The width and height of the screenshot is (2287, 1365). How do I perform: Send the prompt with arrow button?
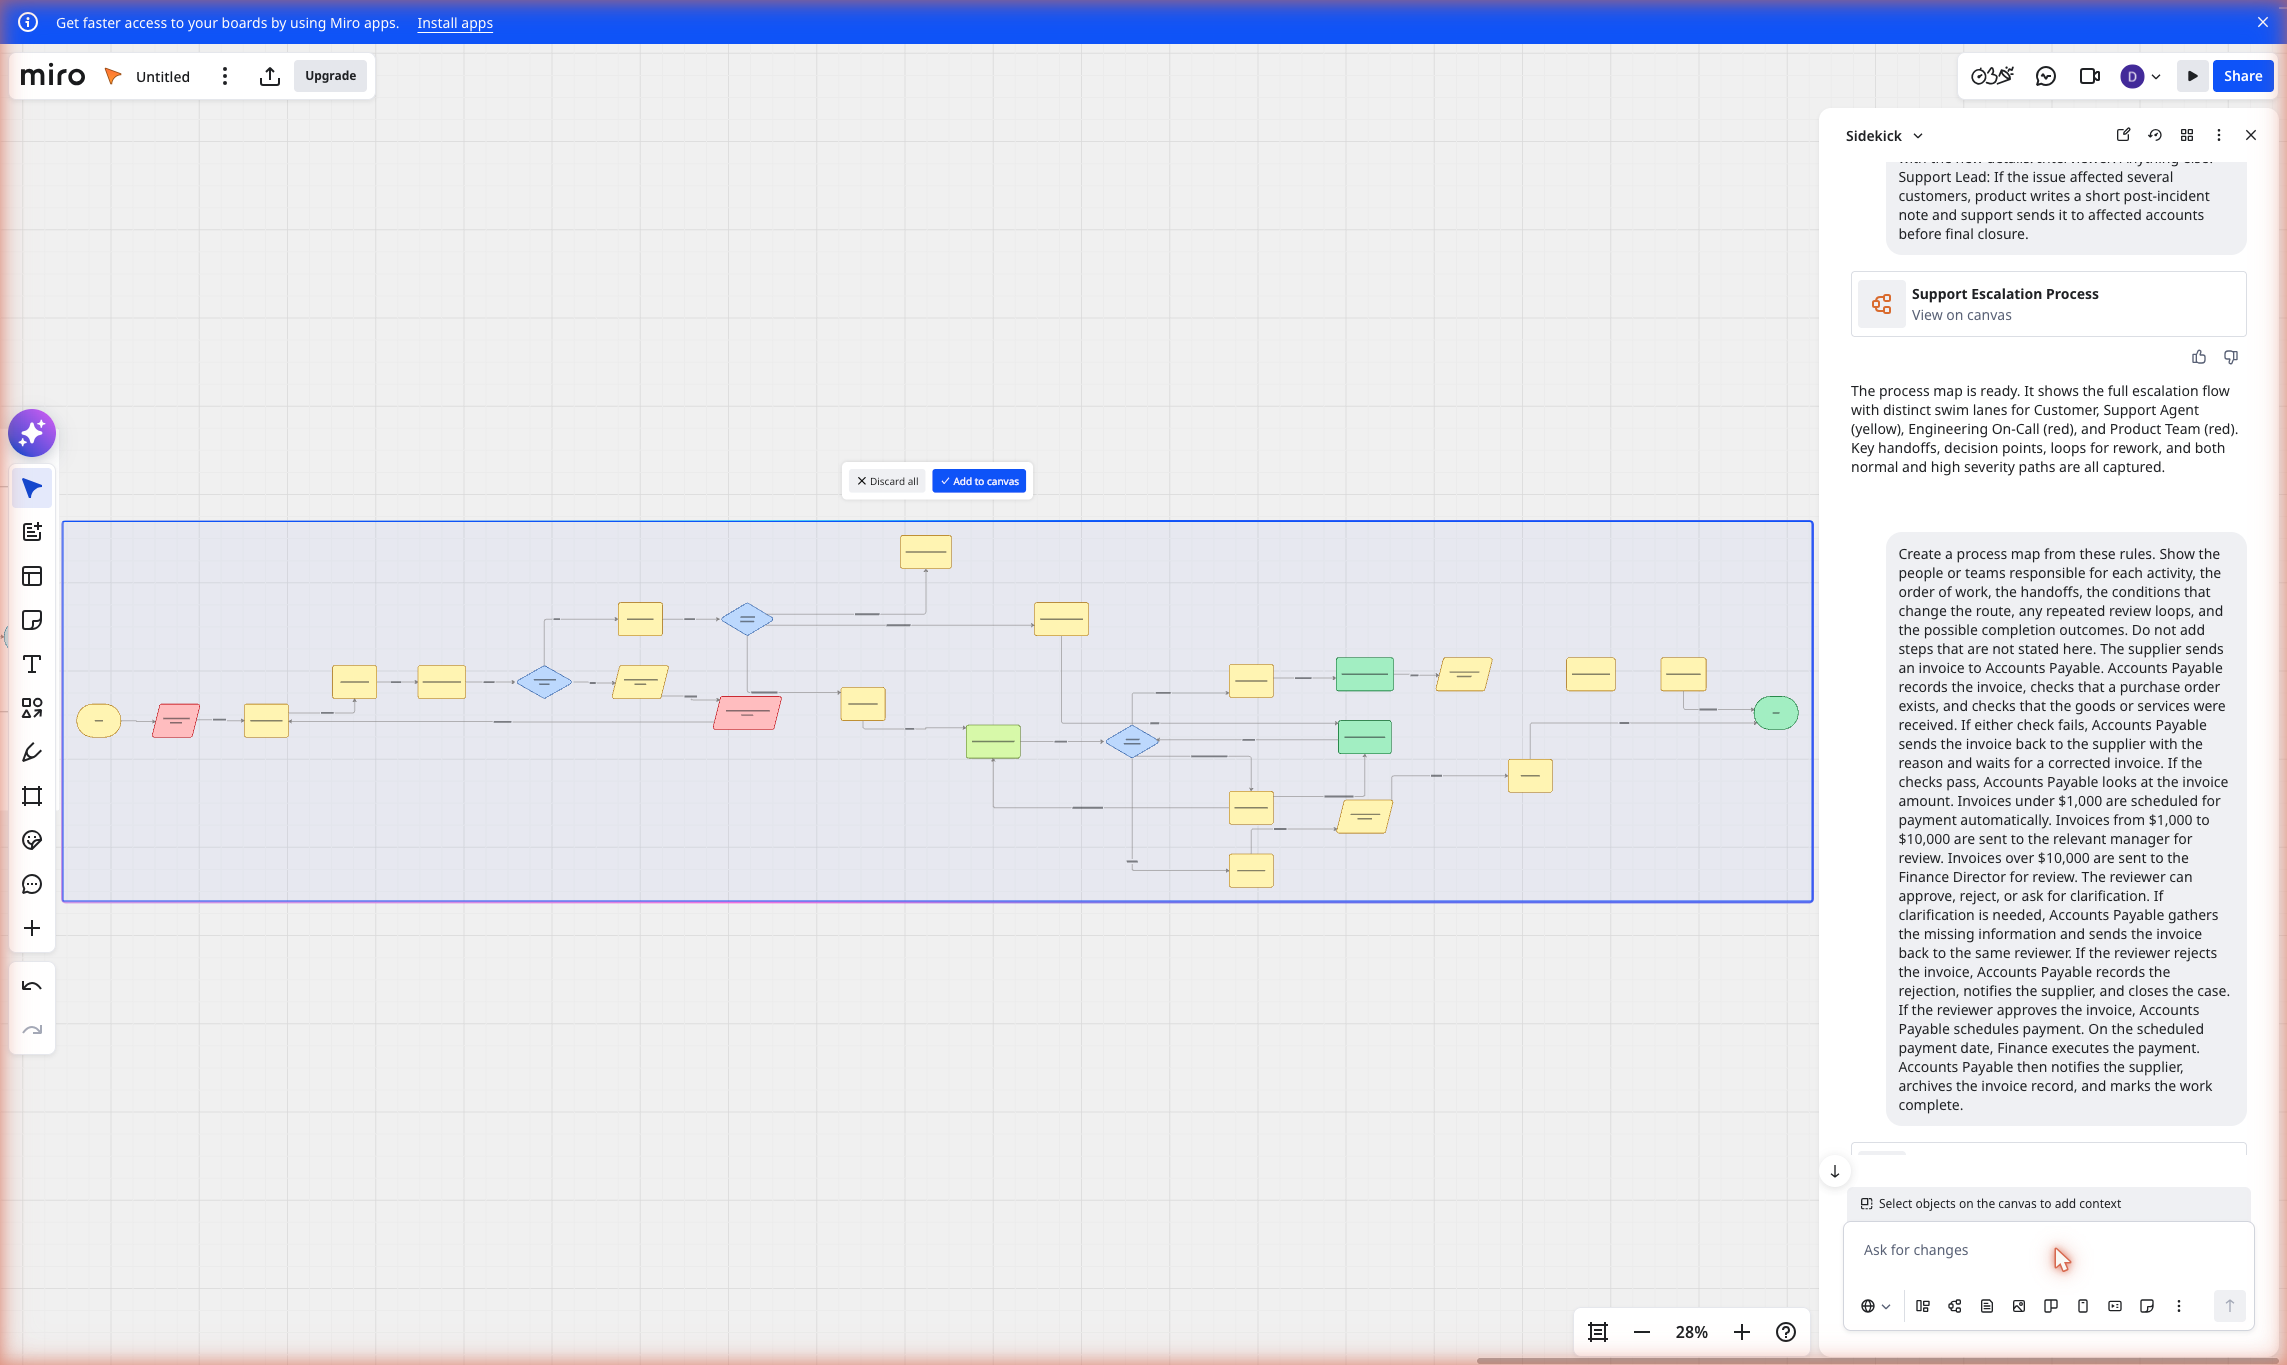coord(2229,1306)
